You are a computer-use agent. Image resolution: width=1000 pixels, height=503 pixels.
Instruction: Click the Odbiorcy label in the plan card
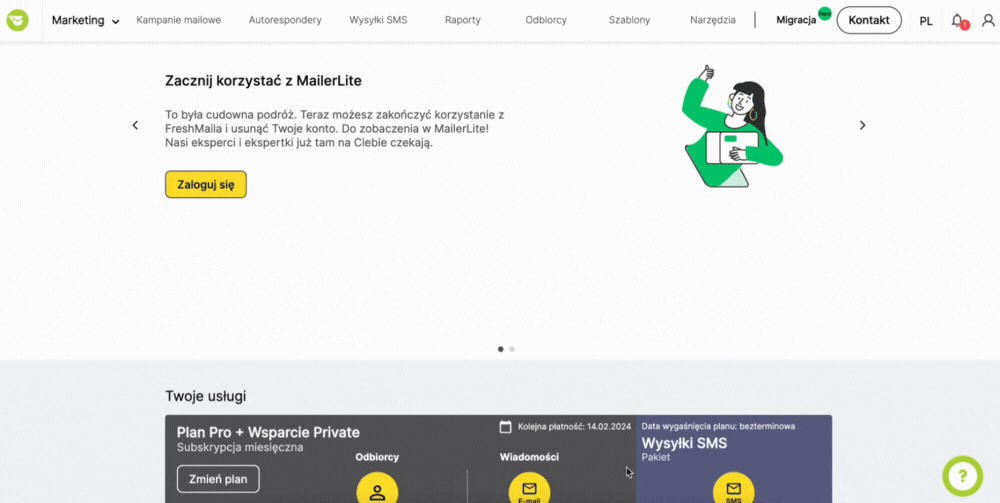click(x=377, y=457)
